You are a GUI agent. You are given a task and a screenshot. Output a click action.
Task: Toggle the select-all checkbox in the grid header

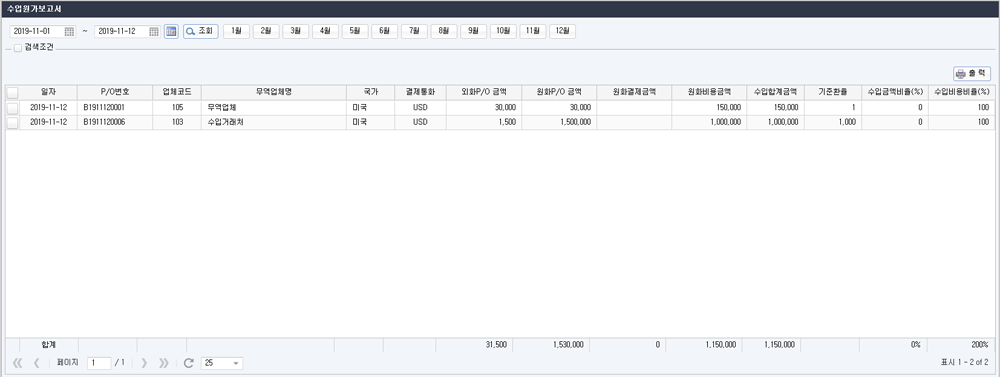tap(12, 92)
